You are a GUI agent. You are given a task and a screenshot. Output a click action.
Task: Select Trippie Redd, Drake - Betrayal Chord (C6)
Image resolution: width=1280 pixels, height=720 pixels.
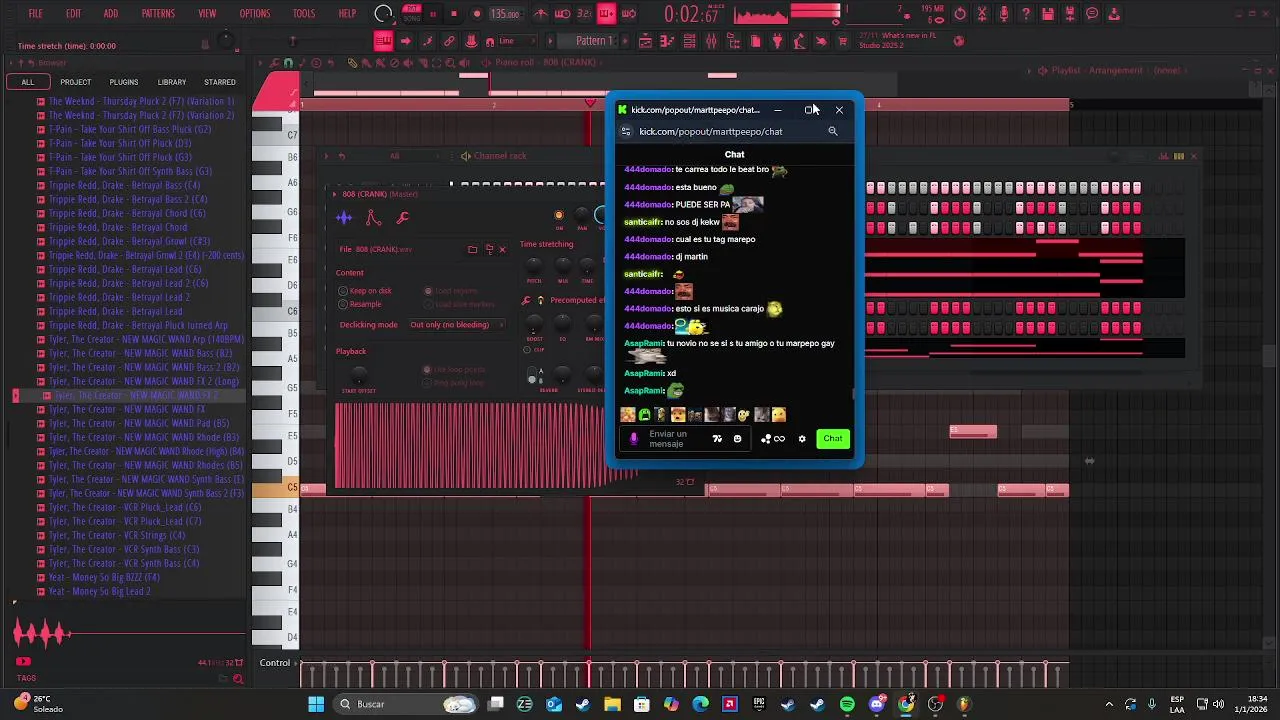(x=127, y=213)
